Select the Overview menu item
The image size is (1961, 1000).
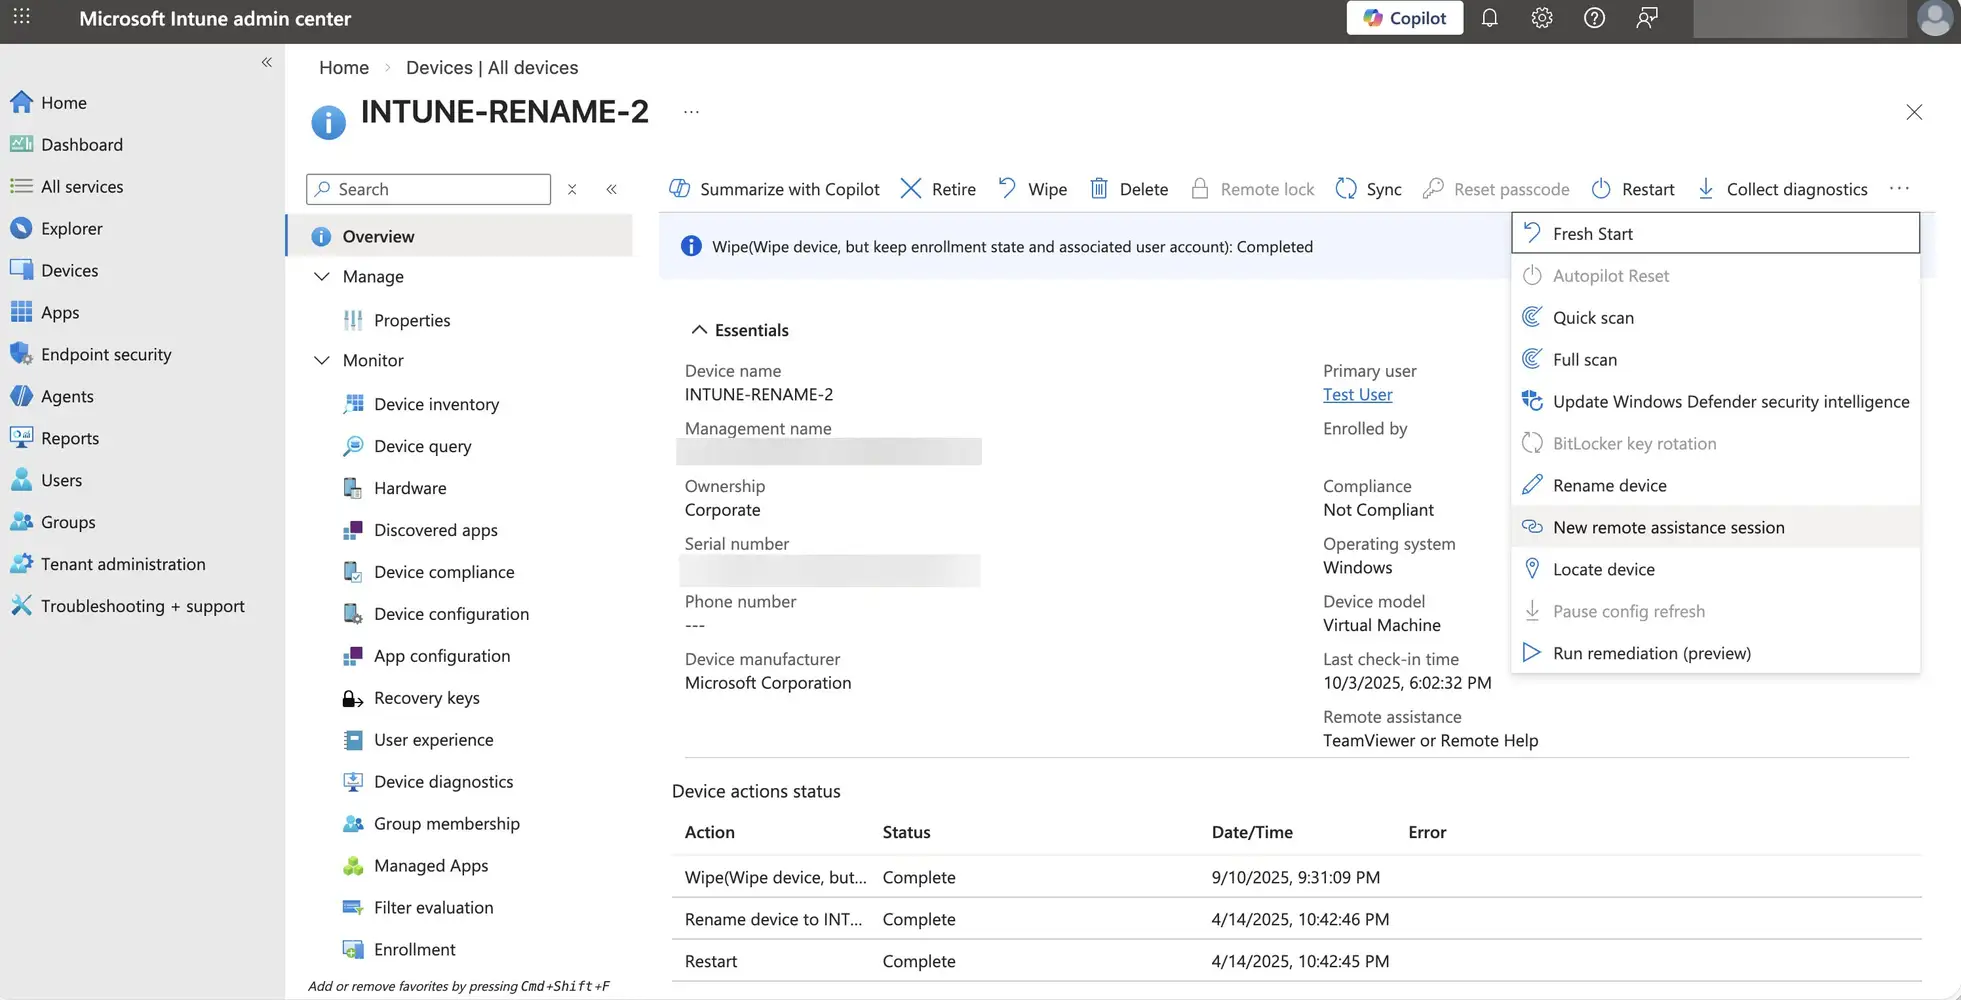pos(460,236)
